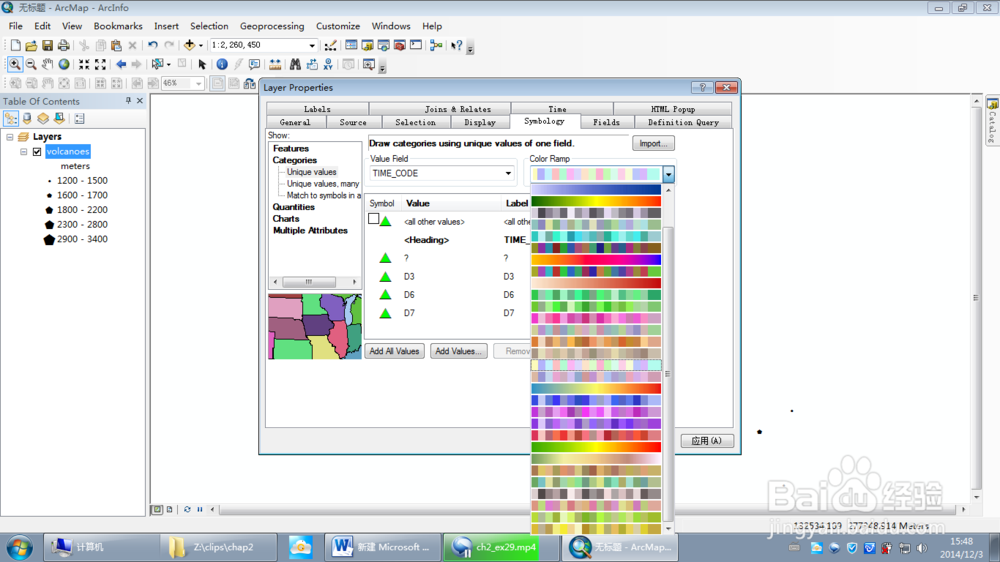Select the Measure ruler tool
The image size is (1000, 562).
(x=275, y=64)
